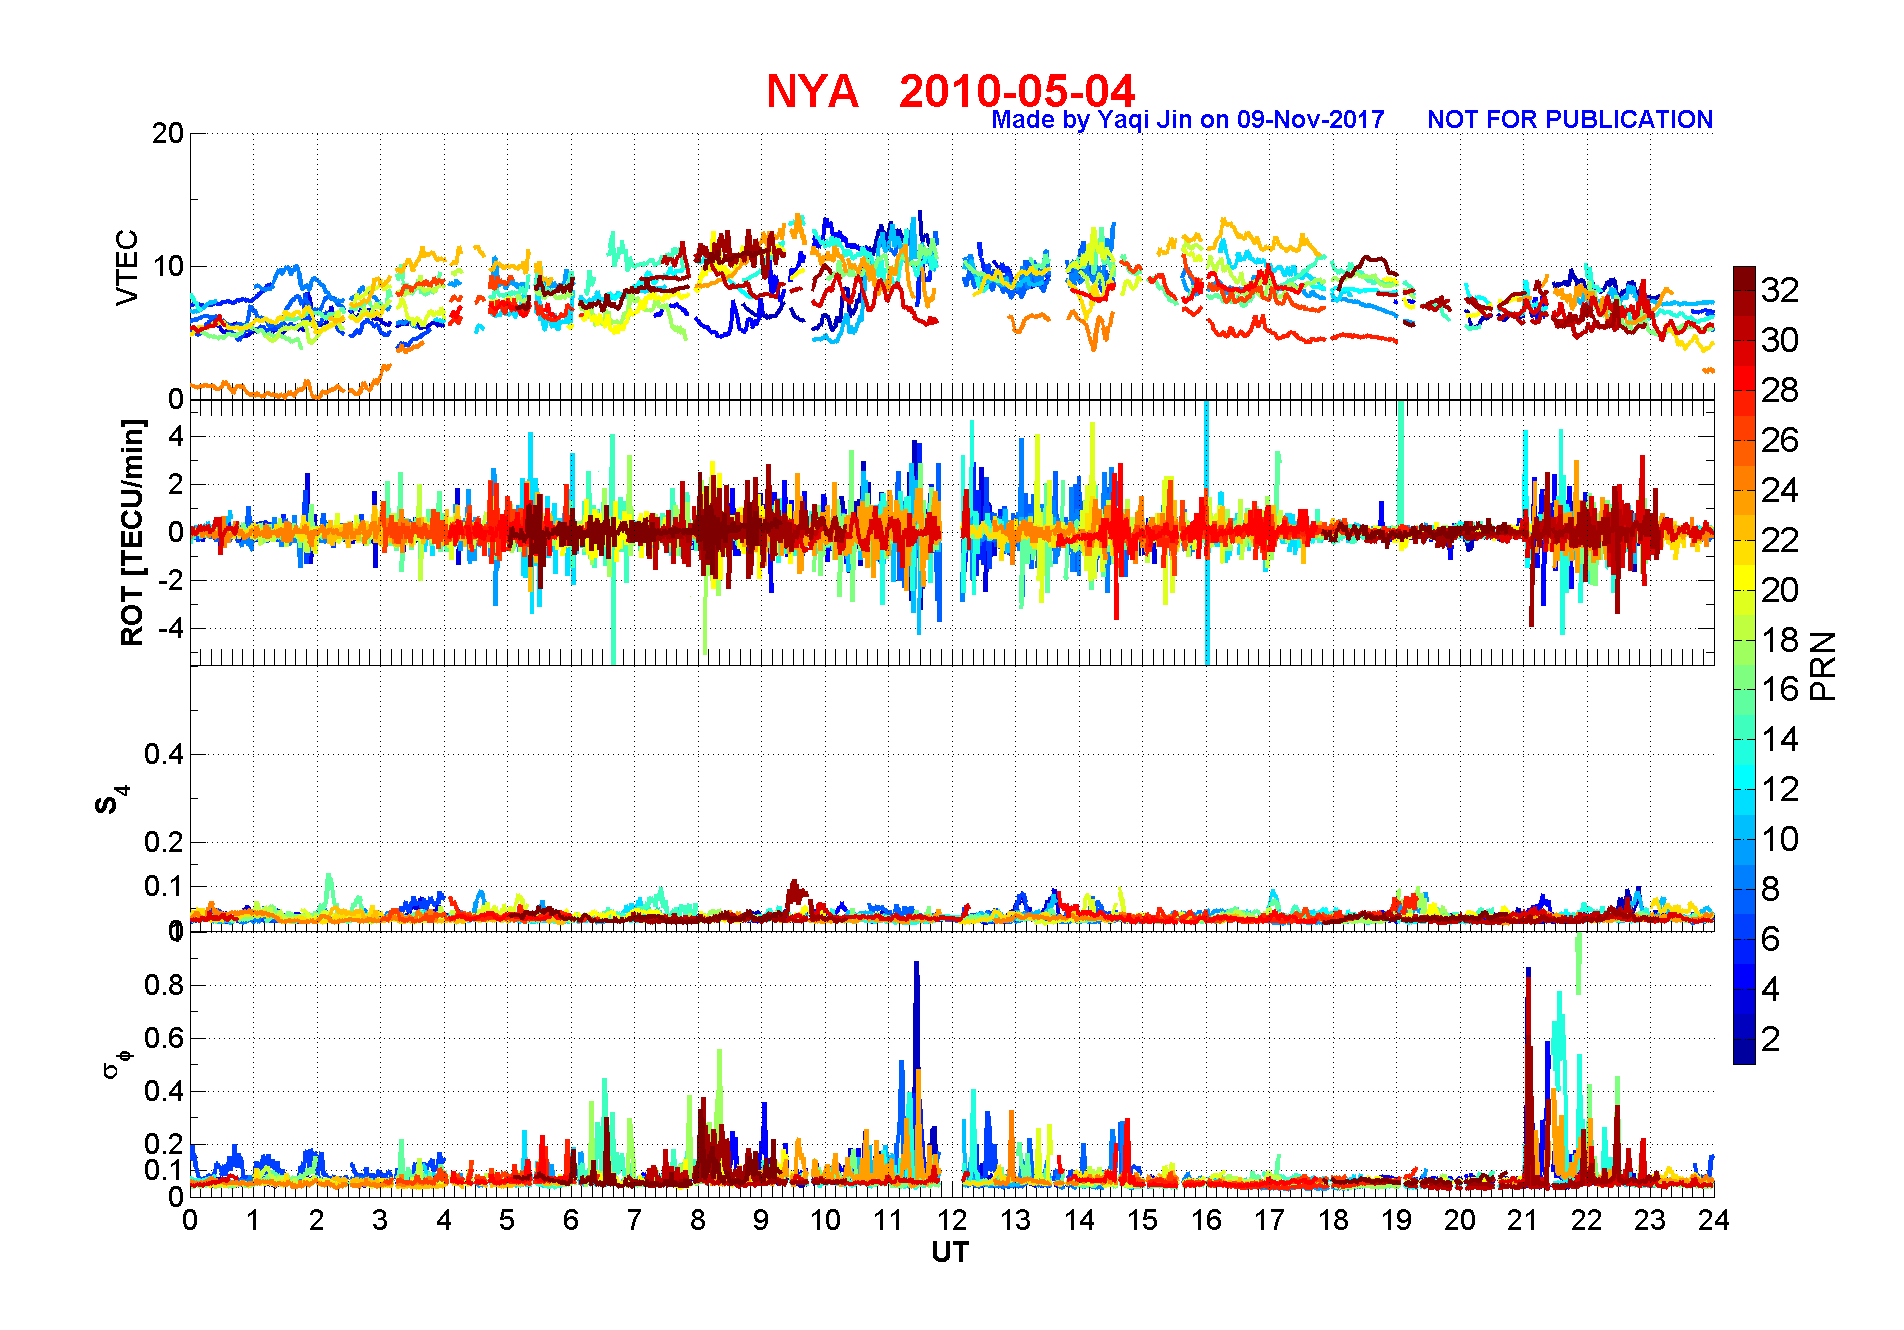Viewport: 1904px width, 1330px height.
Task: Click the PRN colorbar label
Action: (1823, 665)
